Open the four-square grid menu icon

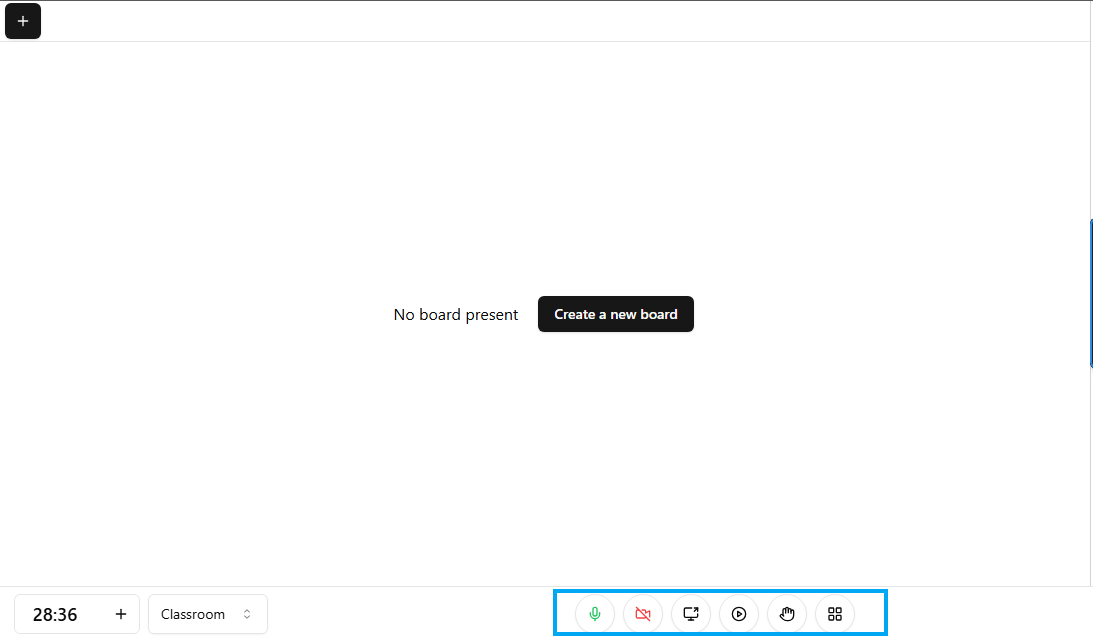tap(835, 614)
